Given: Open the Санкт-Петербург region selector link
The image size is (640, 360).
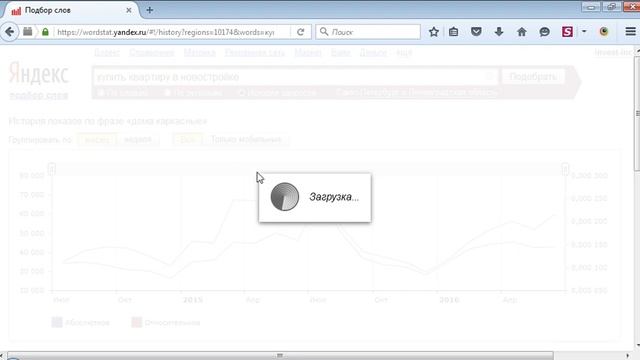Looking at the screenshot, I should [416, 93].
